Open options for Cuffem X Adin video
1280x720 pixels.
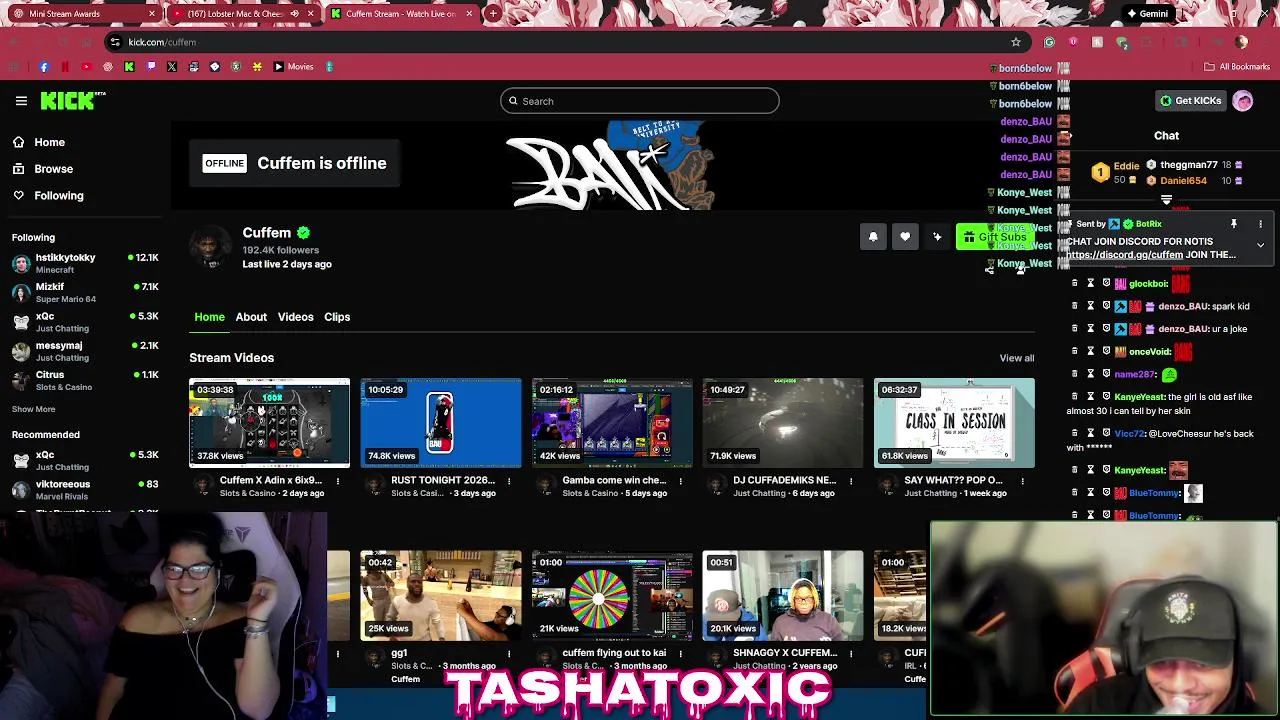(x=337, y=481)
